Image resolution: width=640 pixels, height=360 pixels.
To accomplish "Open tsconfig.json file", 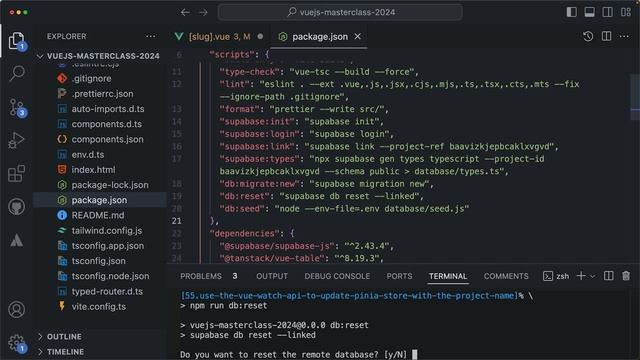I will (x=100, y=261).
